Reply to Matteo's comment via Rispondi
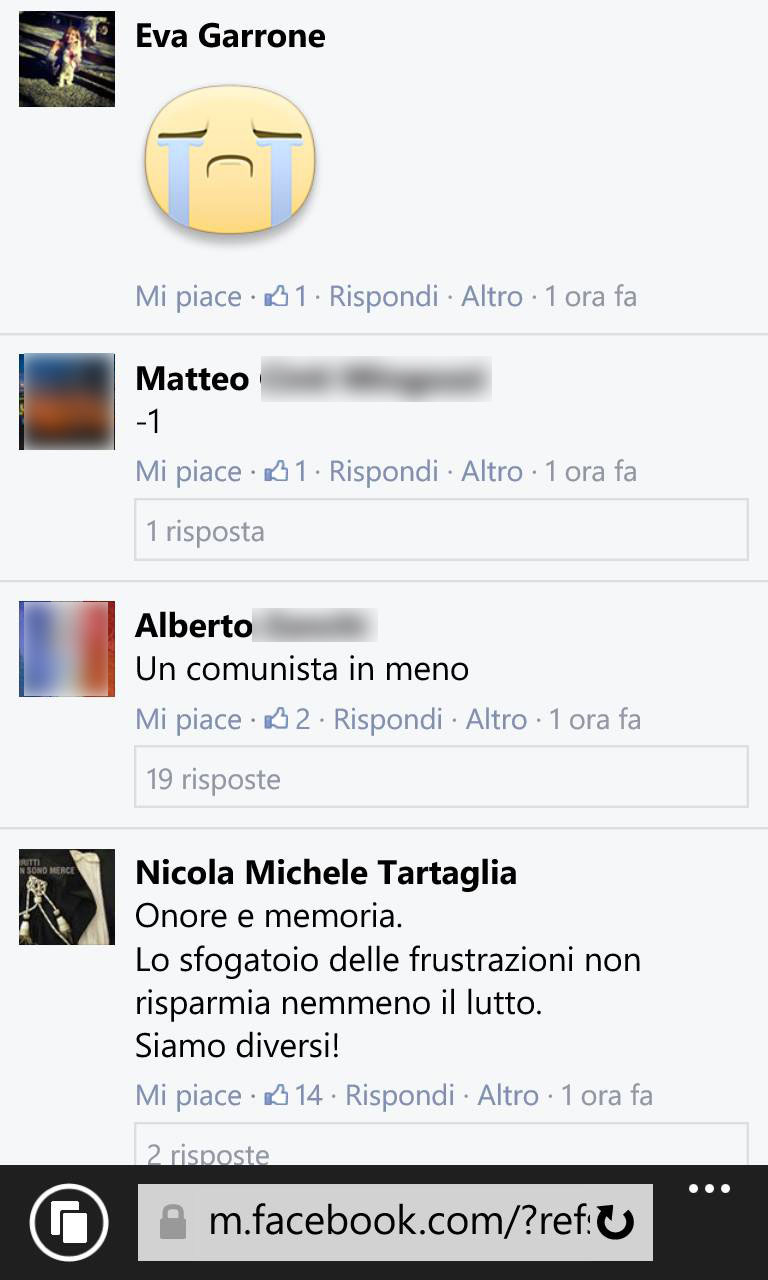Screen dimensions: 768x1280 coord(384,472)
